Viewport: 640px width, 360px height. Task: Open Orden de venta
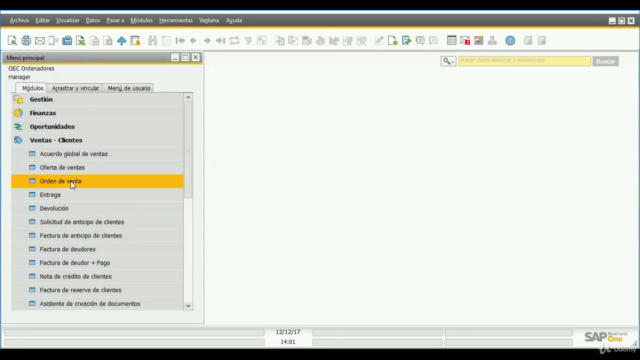(x=97, y=181)
